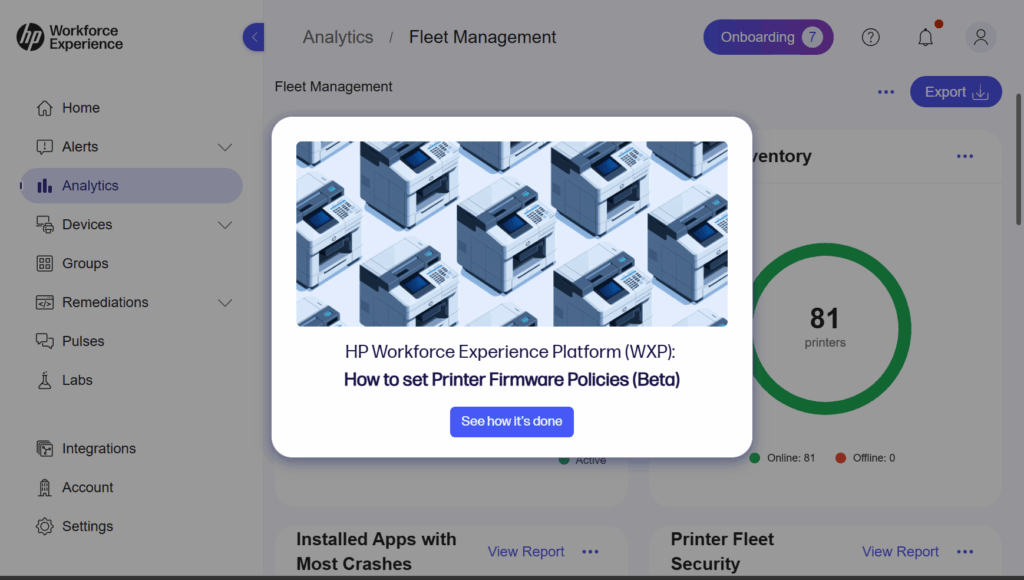
Task: Open the Onboarding progress button
Action: pyautogui.click(x=767, y=37)
